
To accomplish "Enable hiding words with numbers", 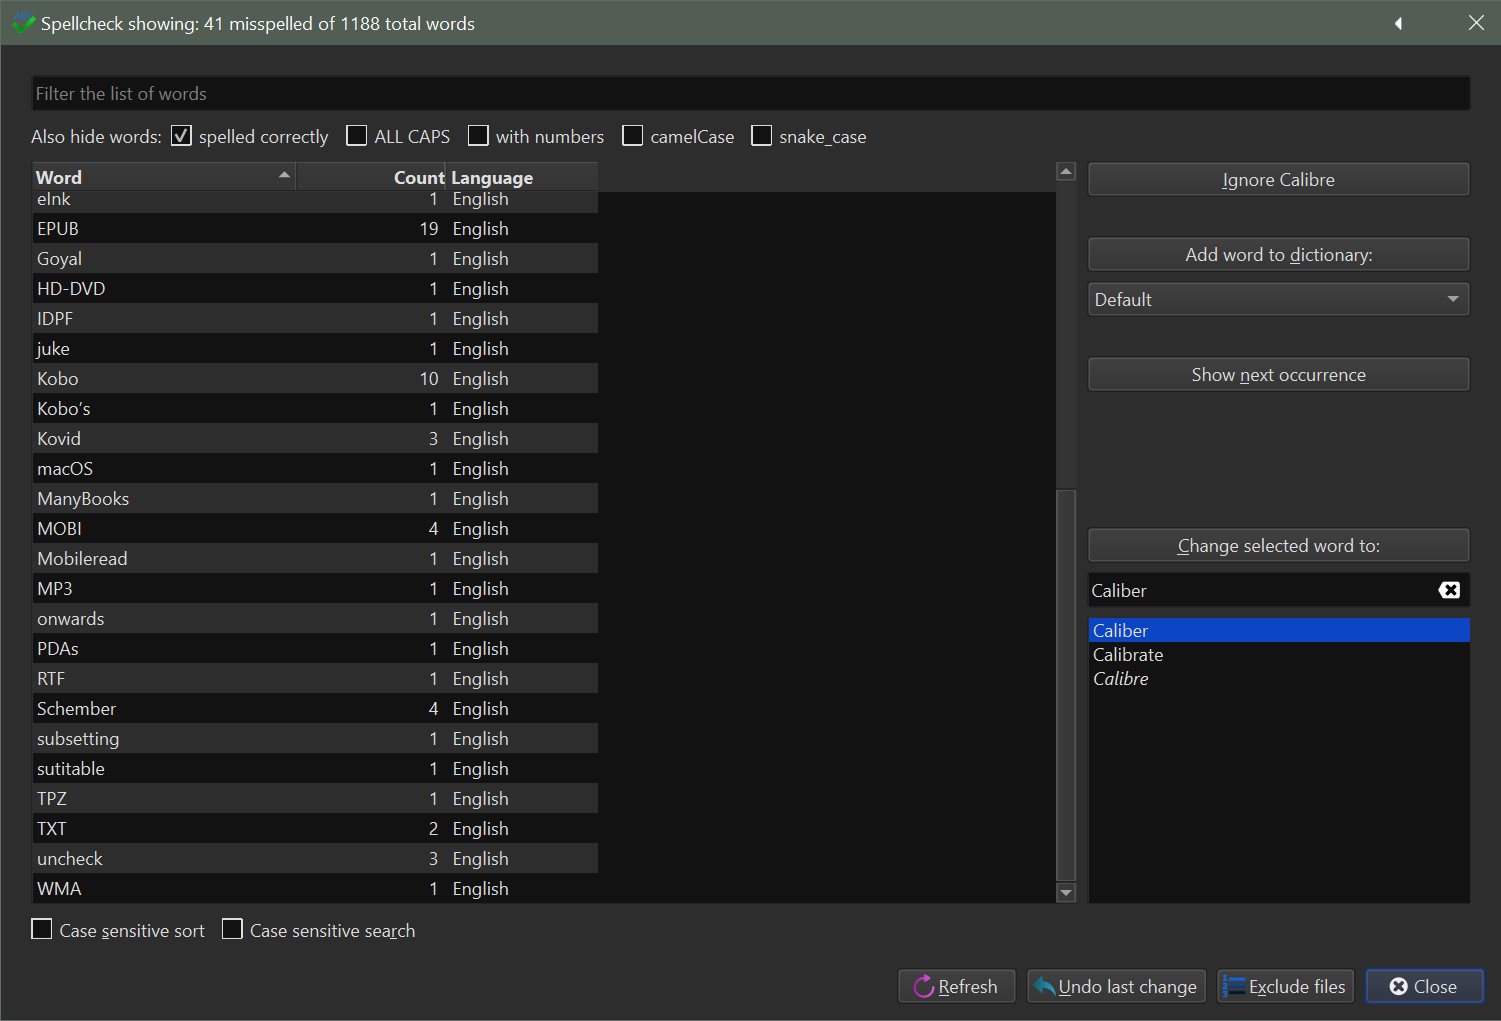I will [x=478, y=136].
